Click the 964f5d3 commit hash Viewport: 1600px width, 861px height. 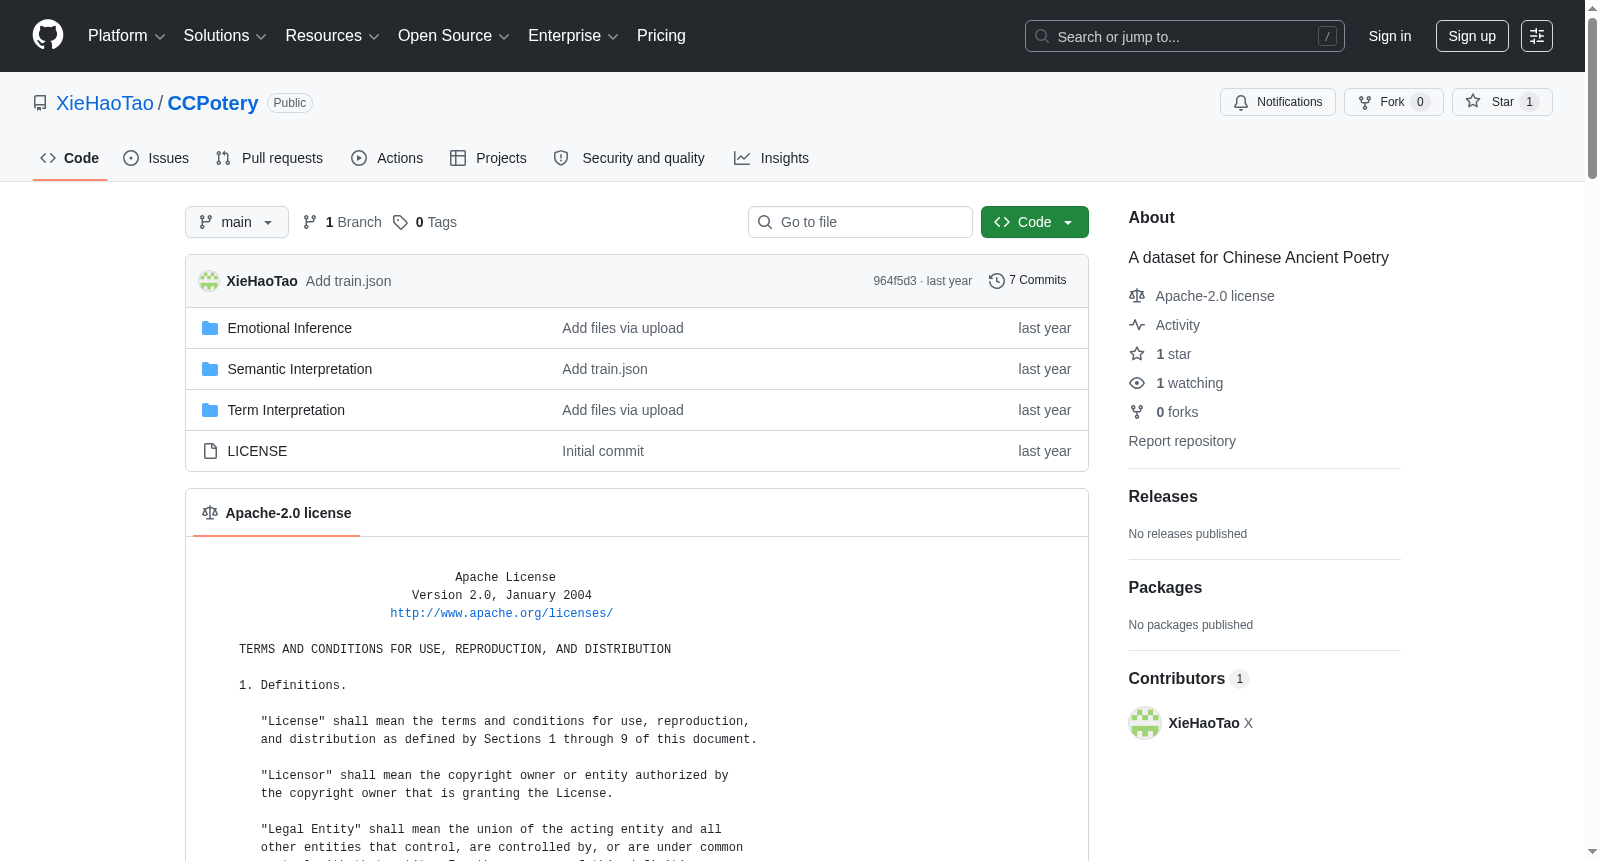[895, 281]
